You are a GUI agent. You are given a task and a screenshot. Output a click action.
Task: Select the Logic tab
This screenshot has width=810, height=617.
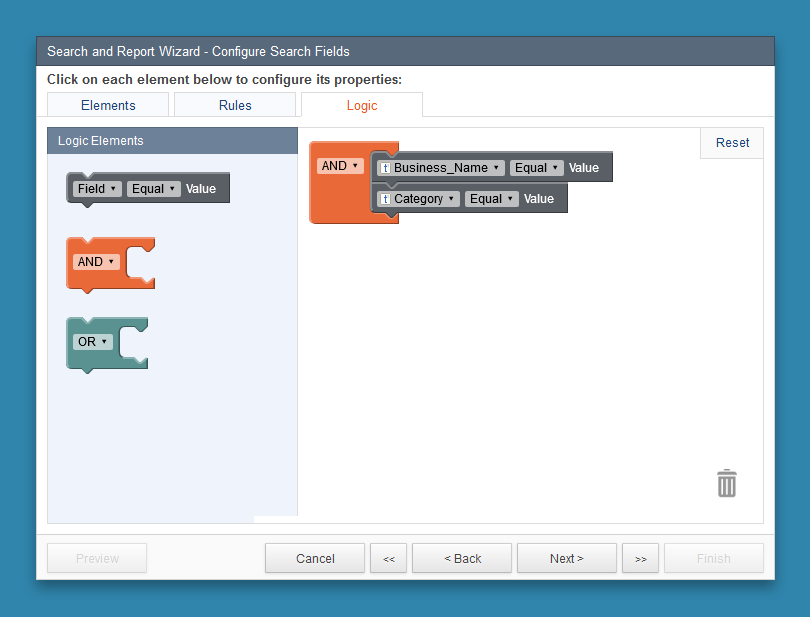coord(361,104)
